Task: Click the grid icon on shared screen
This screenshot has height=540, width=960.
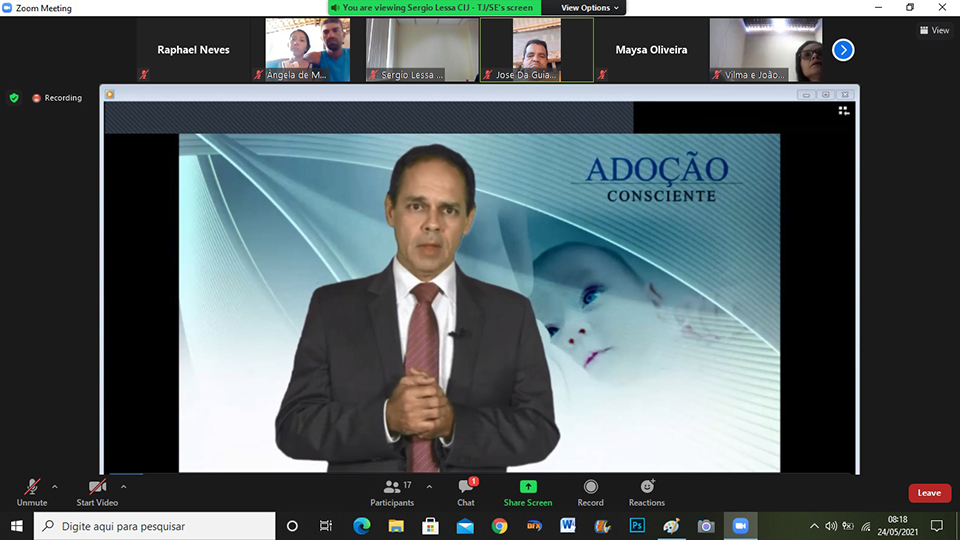Action: click(844, 111)
